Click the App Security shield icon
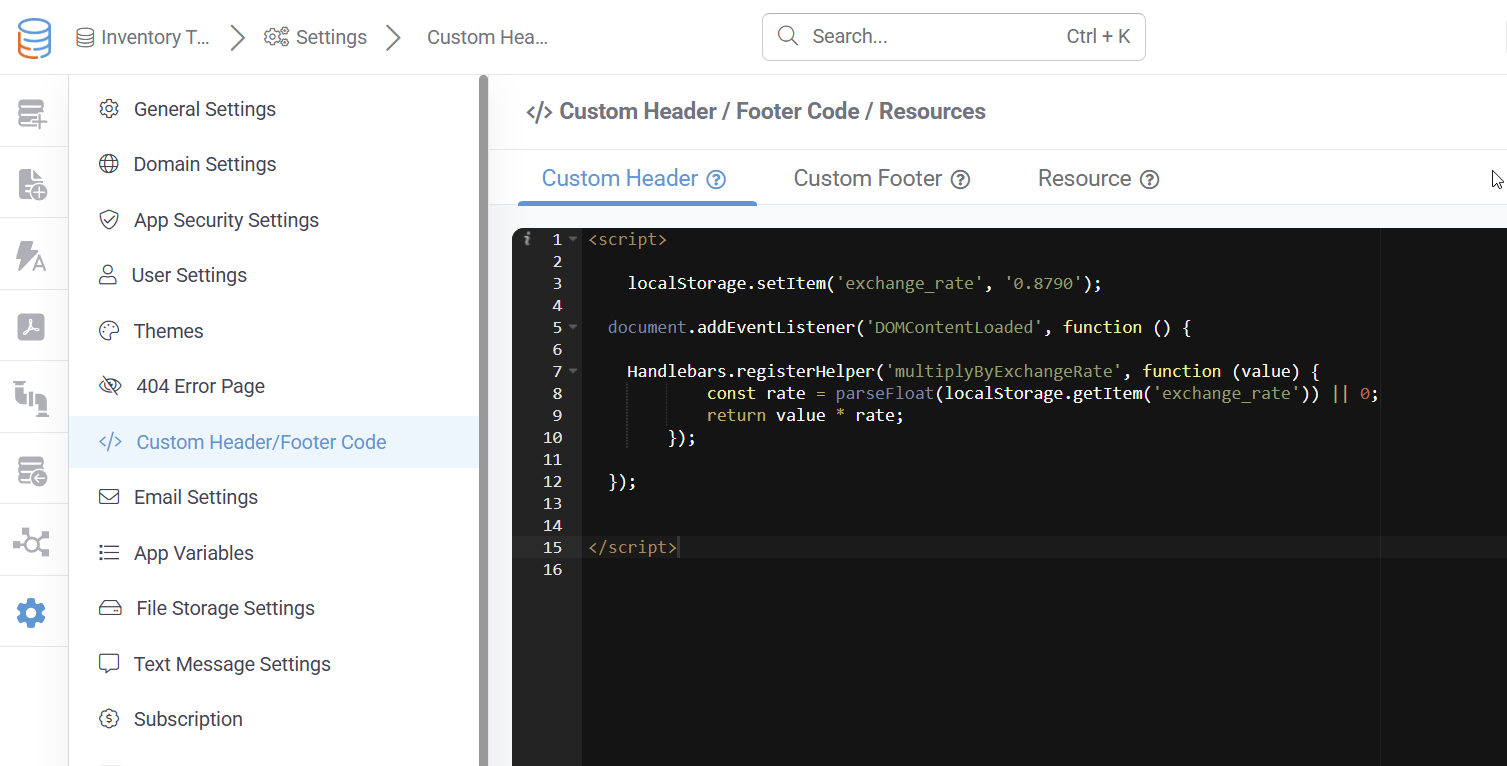Viewport: 1507px width, 766px height. tap(109, 220)
